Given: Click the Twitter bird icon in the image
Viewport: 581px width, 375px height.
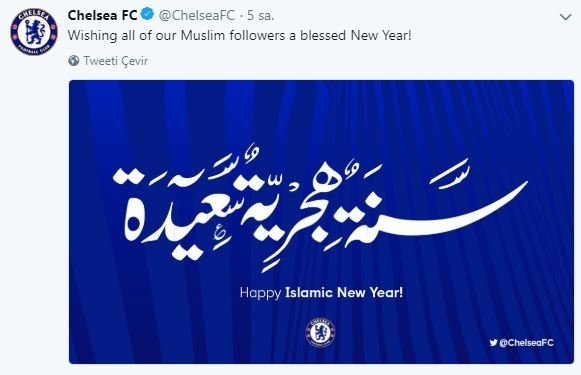Looking at the screenshot, I should 493,343.
